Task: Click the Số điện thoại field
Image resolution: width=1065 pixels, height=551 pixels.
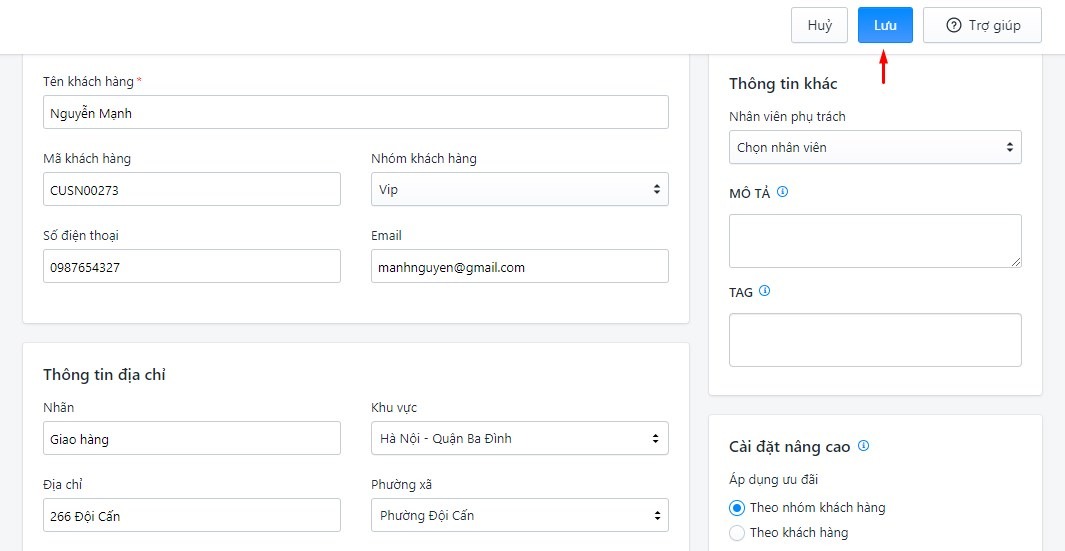Action: [x=191, y=267]
